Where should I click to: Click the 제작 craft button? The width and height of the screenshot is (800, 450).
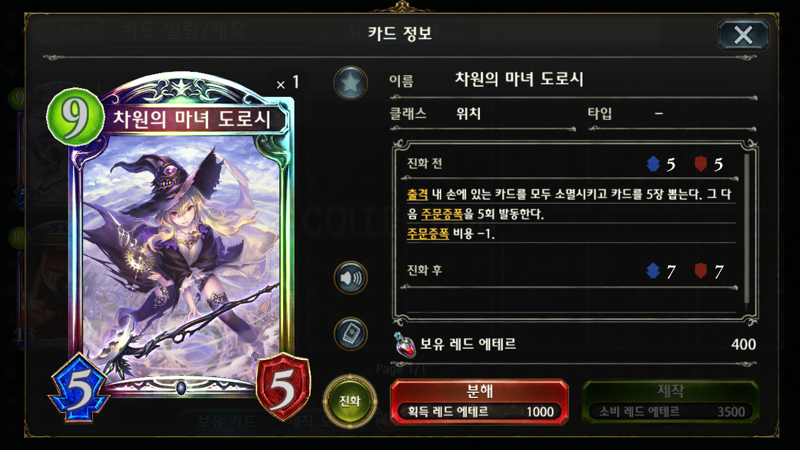pos(670,402)
